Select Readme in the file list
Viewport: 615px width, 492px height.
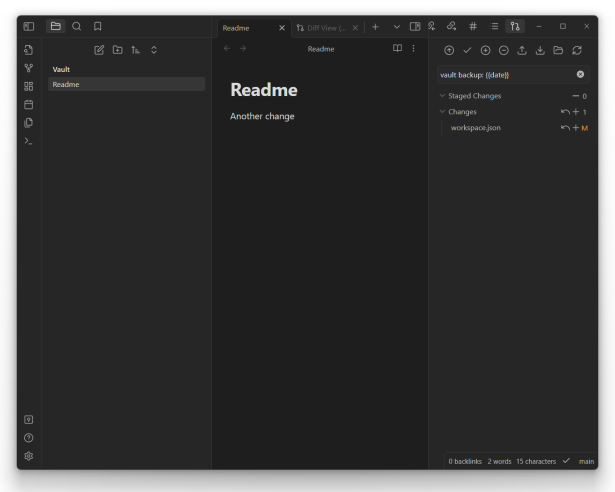click(x=126, y=84)
